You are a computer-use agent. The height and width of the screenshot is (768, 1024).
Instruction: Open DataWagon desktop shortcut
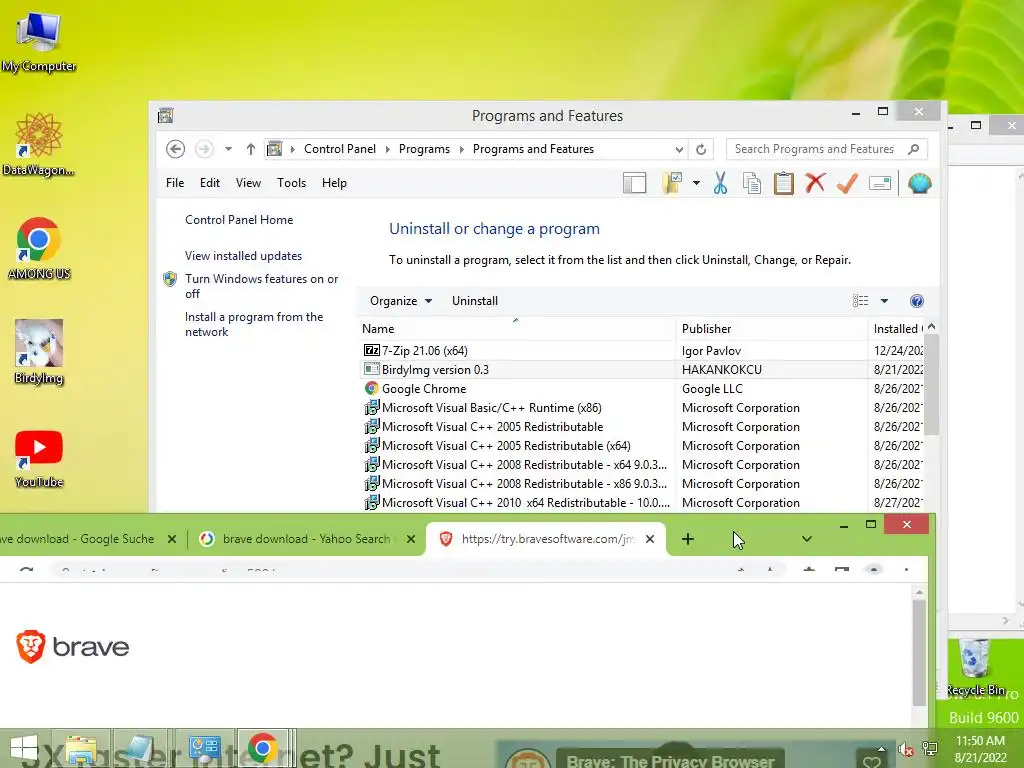click(x=39, y=144)
